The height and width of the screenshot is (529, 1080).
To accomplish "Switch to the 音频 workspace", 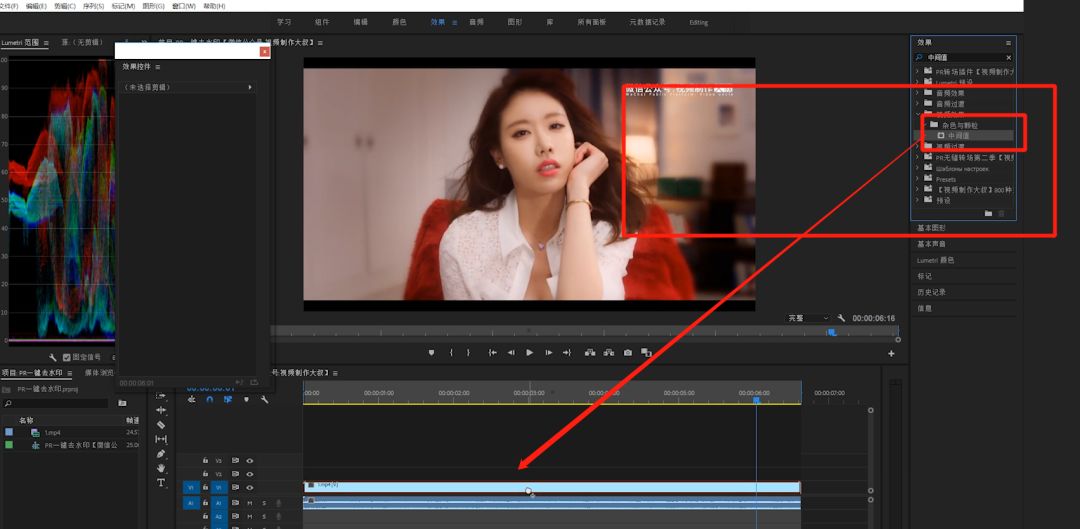I will pyautogui.click(x=477, y=22).
